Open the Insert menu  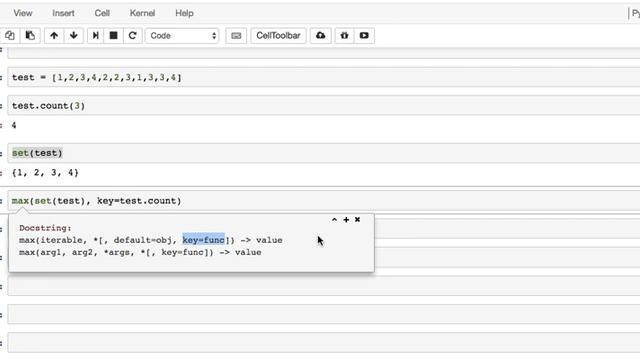(x=63, y=13)
